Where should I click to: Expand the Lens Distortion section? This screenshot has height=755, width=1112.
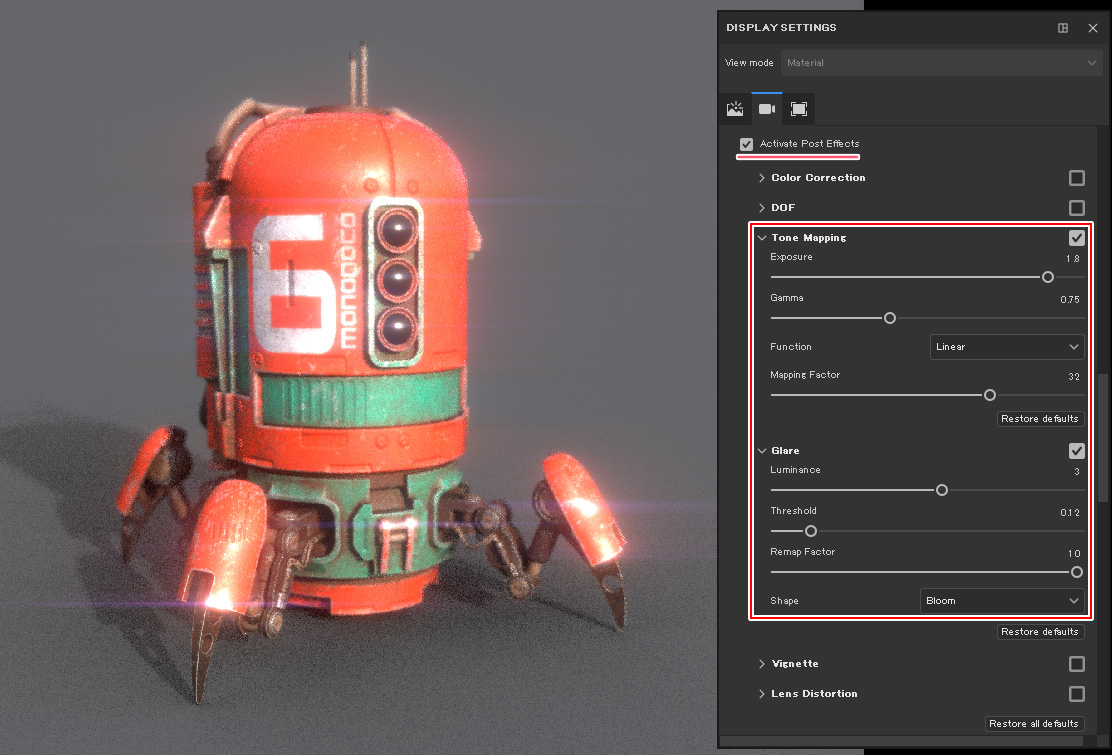[x=762, y=694]
